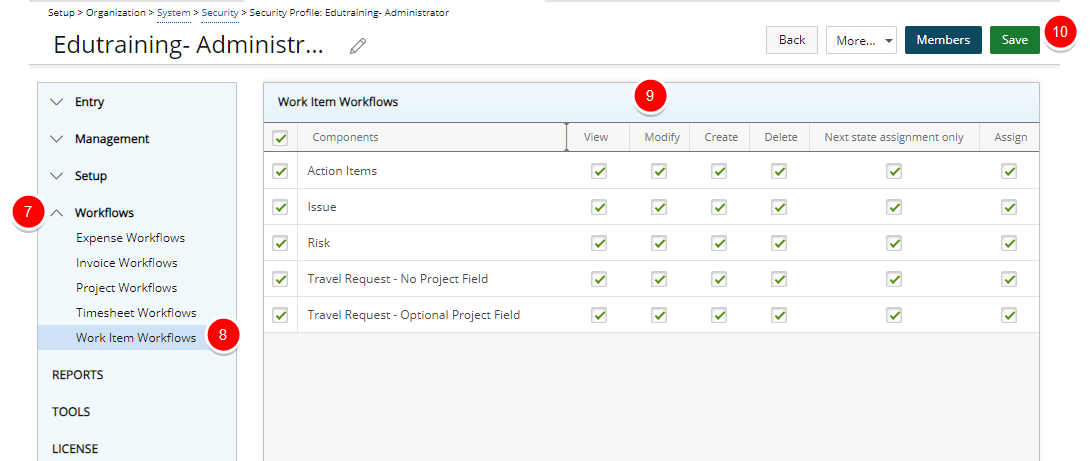Open the LICENSE section

[75, 448]
